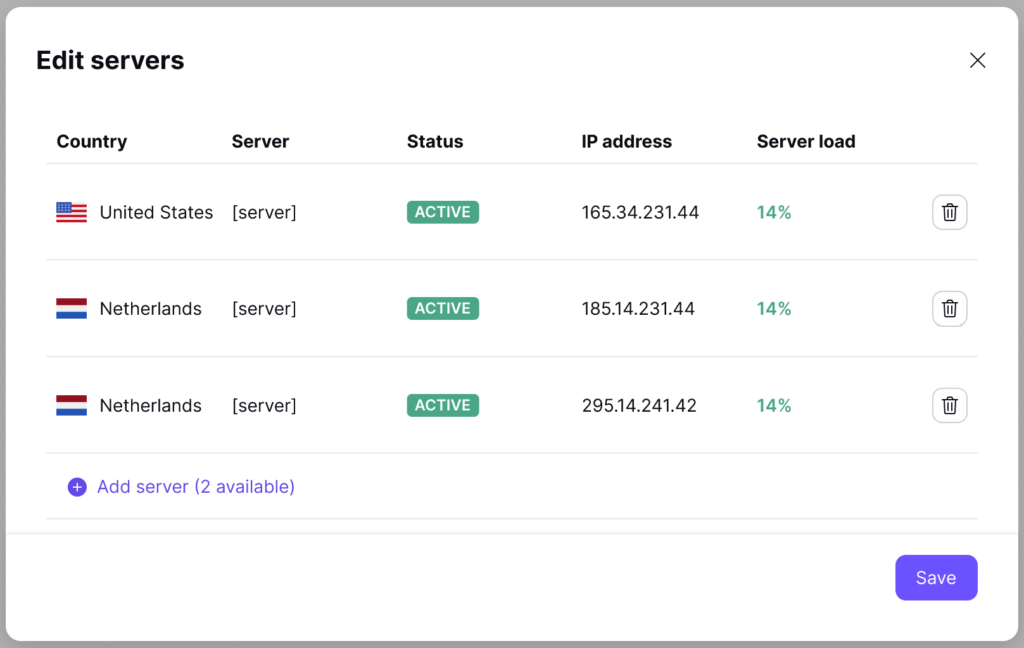Click the Server load column header
1024x648 pixels.
(x=806, y=142)
